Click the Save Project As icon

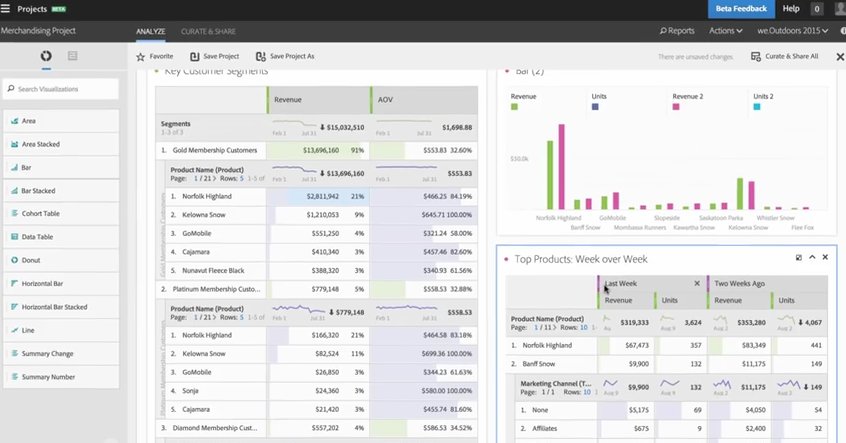261,57
